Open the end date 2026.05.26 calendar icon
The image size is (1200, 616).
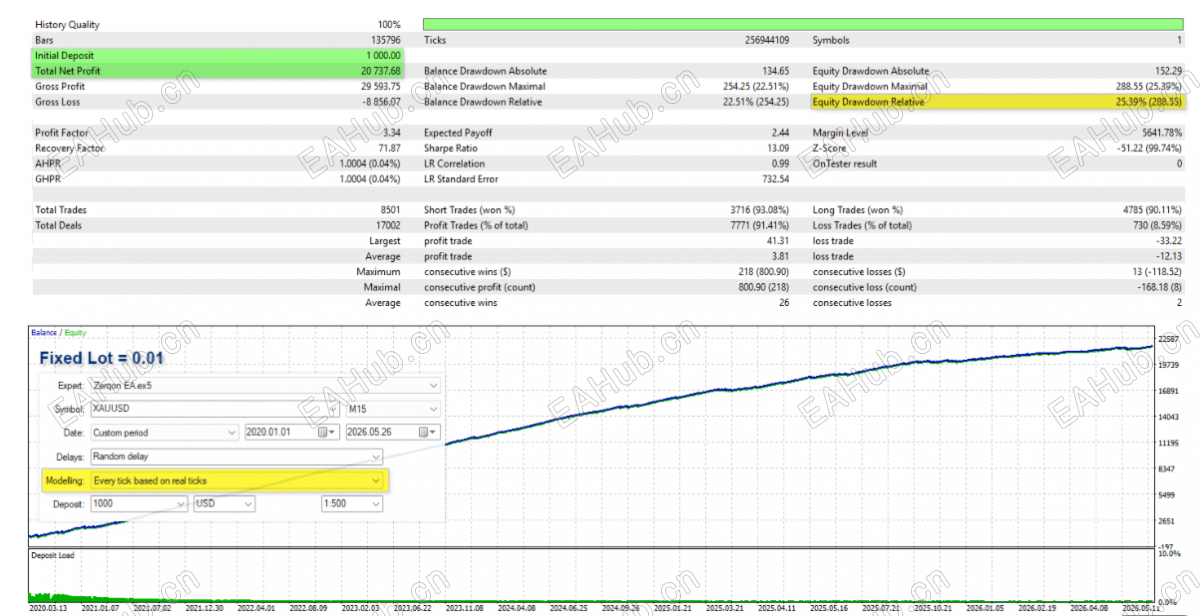pyautogui.click(x=427, y=433)
